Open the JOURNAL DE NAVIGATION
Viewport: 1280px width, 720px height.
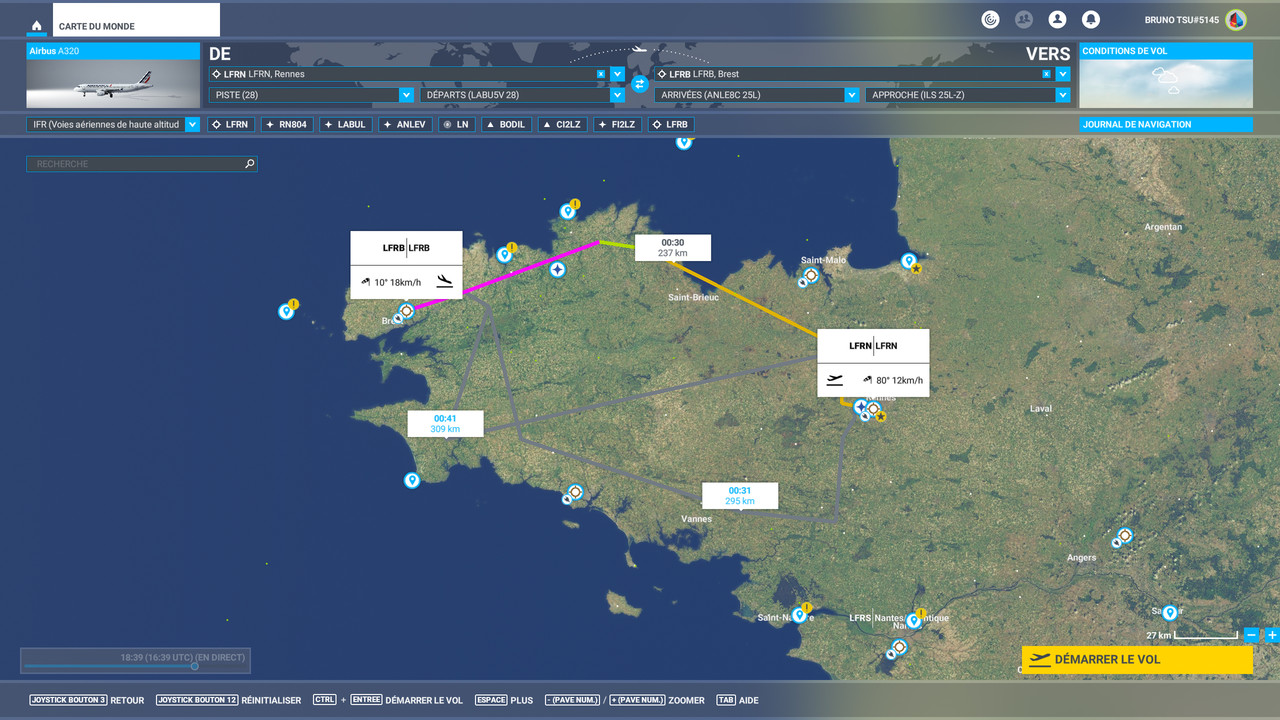pos(1166,125)
